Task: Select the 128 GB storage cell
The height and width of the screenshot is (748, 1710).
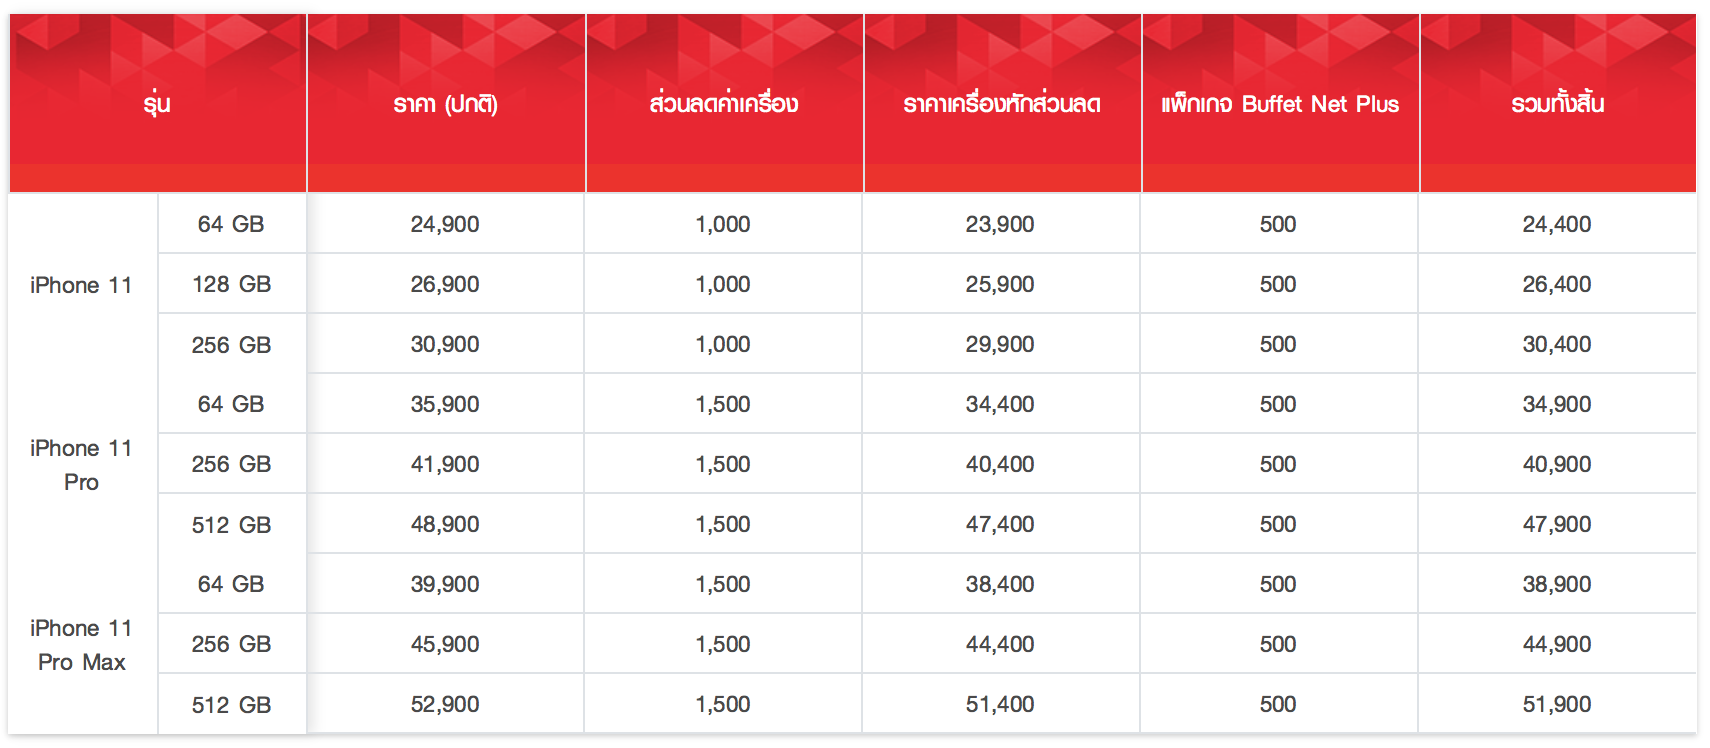Action: pos(232,284)
